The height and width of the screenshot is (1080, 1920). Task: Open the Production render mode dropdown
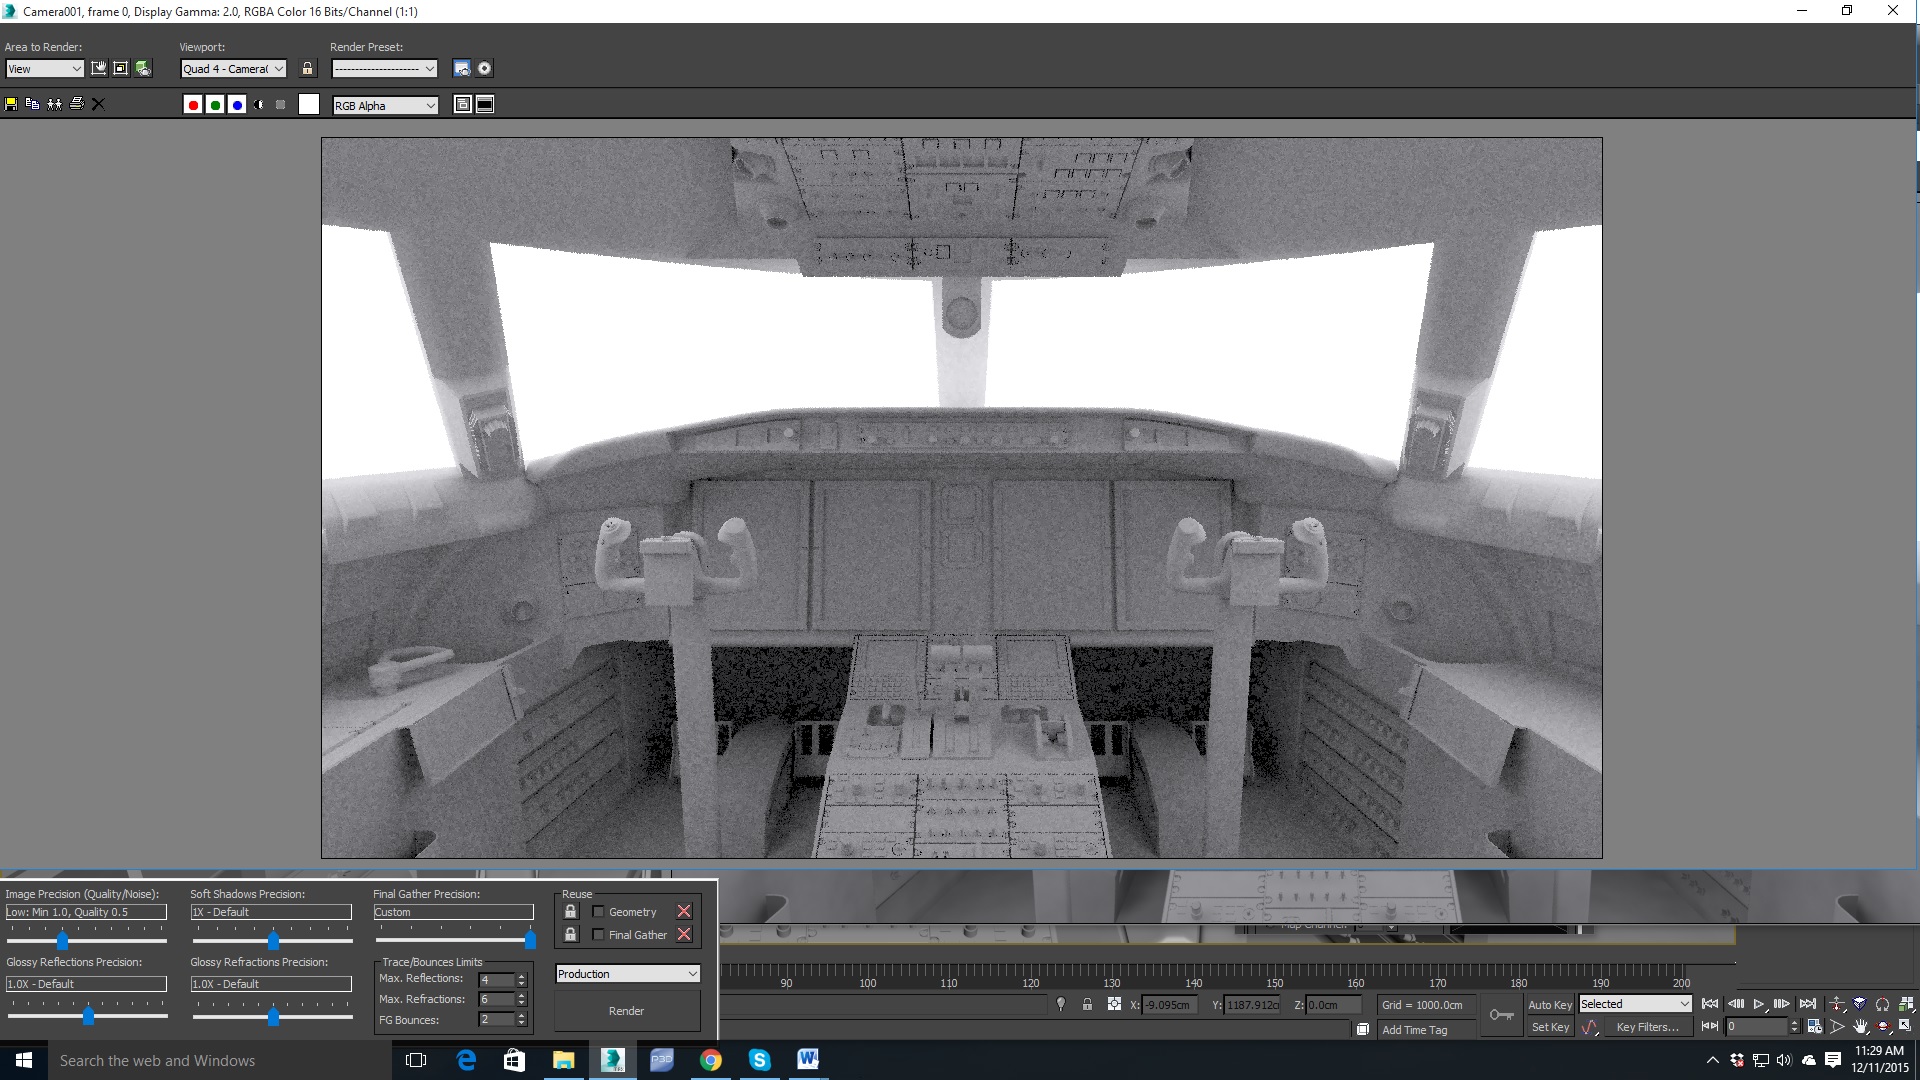pyautogui.click(x=627, y=973)
